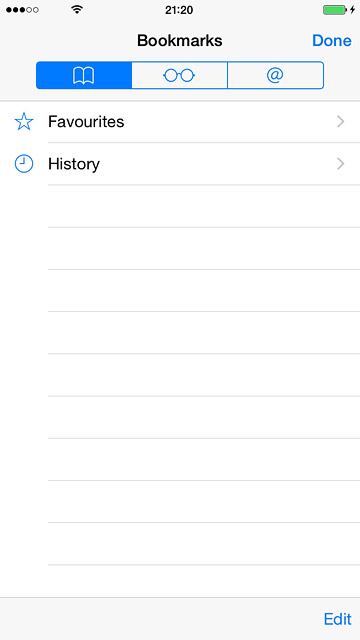Open the History row label
The height and width of the screenshot is (640, 360).
pos(74,164)
